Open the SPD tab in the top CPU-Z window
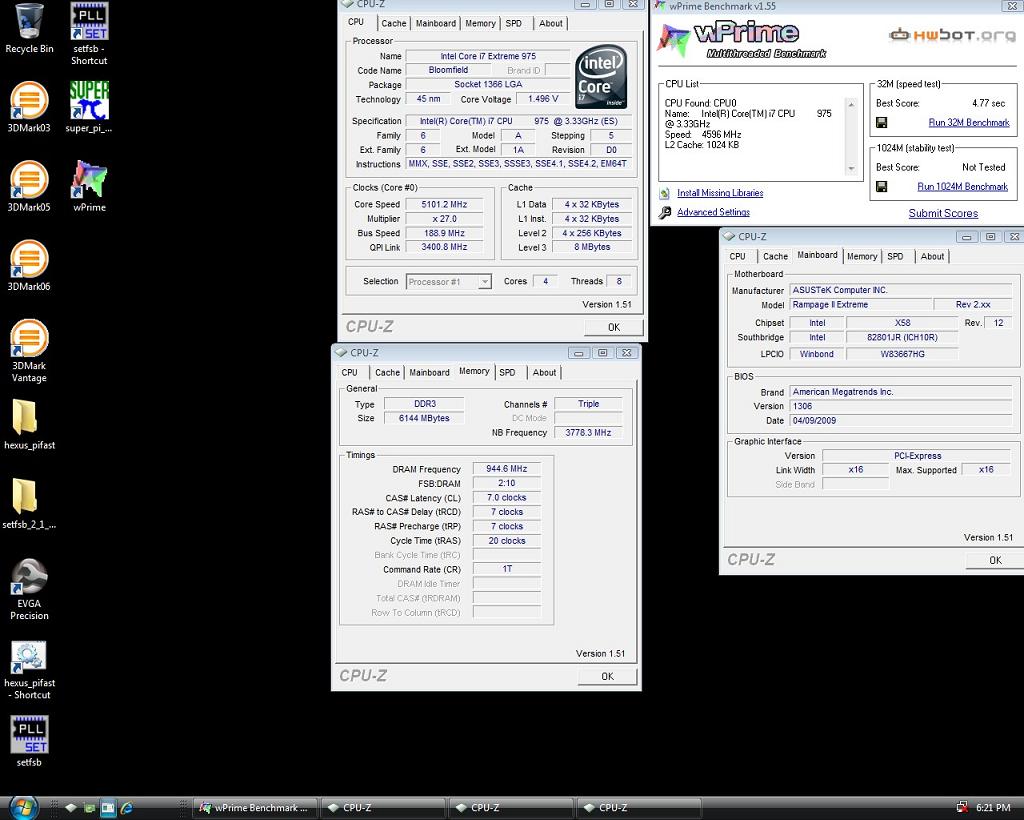This screenshot has height=820, width=1024. pyautogui.click(x=514, y=24)
